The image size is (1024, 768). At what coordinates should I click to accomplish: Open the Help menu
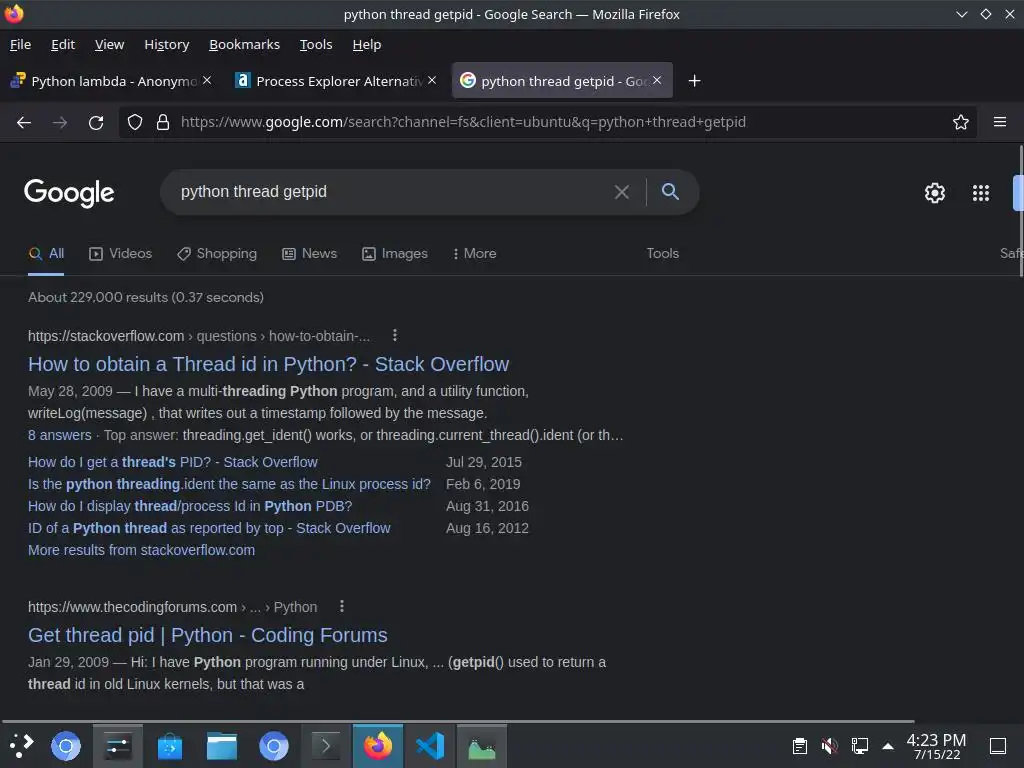pyautogui.click(x=366, y=44)
